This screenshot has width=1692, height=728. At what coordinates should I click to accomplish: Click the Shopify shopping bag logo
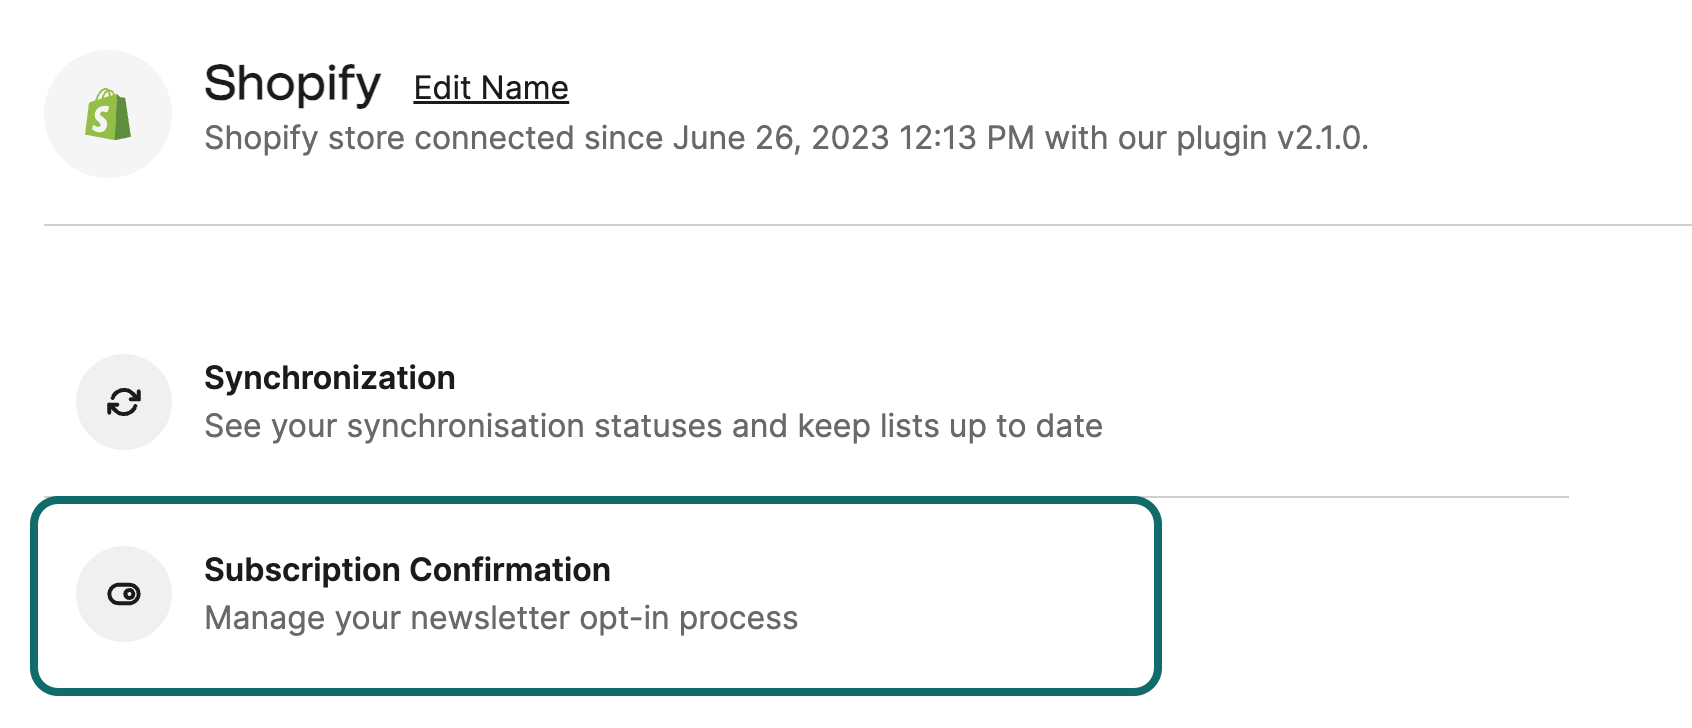point(108,114)
